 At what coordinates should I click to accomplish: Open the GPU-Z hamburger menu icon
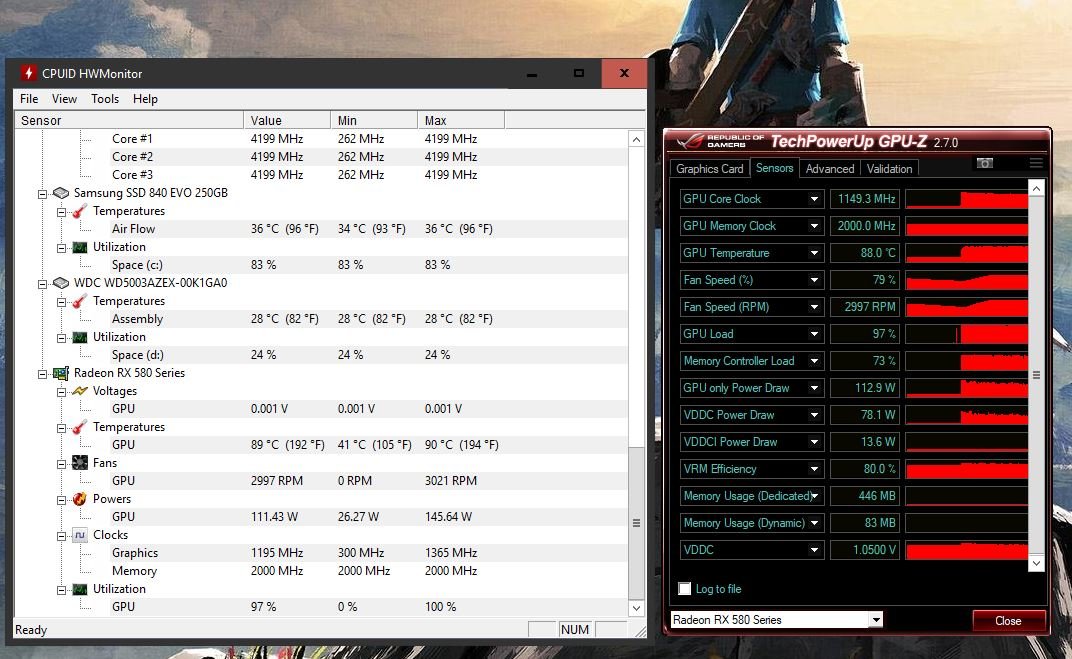tap(1036, 163)
